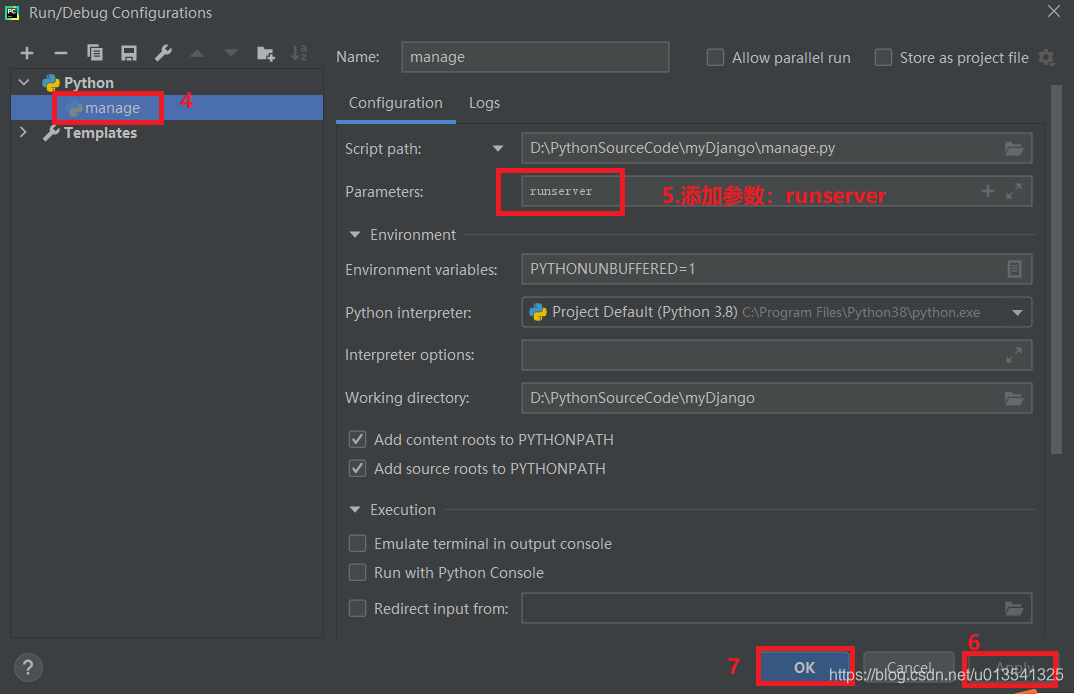Image resolution: width=1074 pixels, height=694 pixels.
Task: Open Script path type dropdown arrow
Action: point(498,149)
